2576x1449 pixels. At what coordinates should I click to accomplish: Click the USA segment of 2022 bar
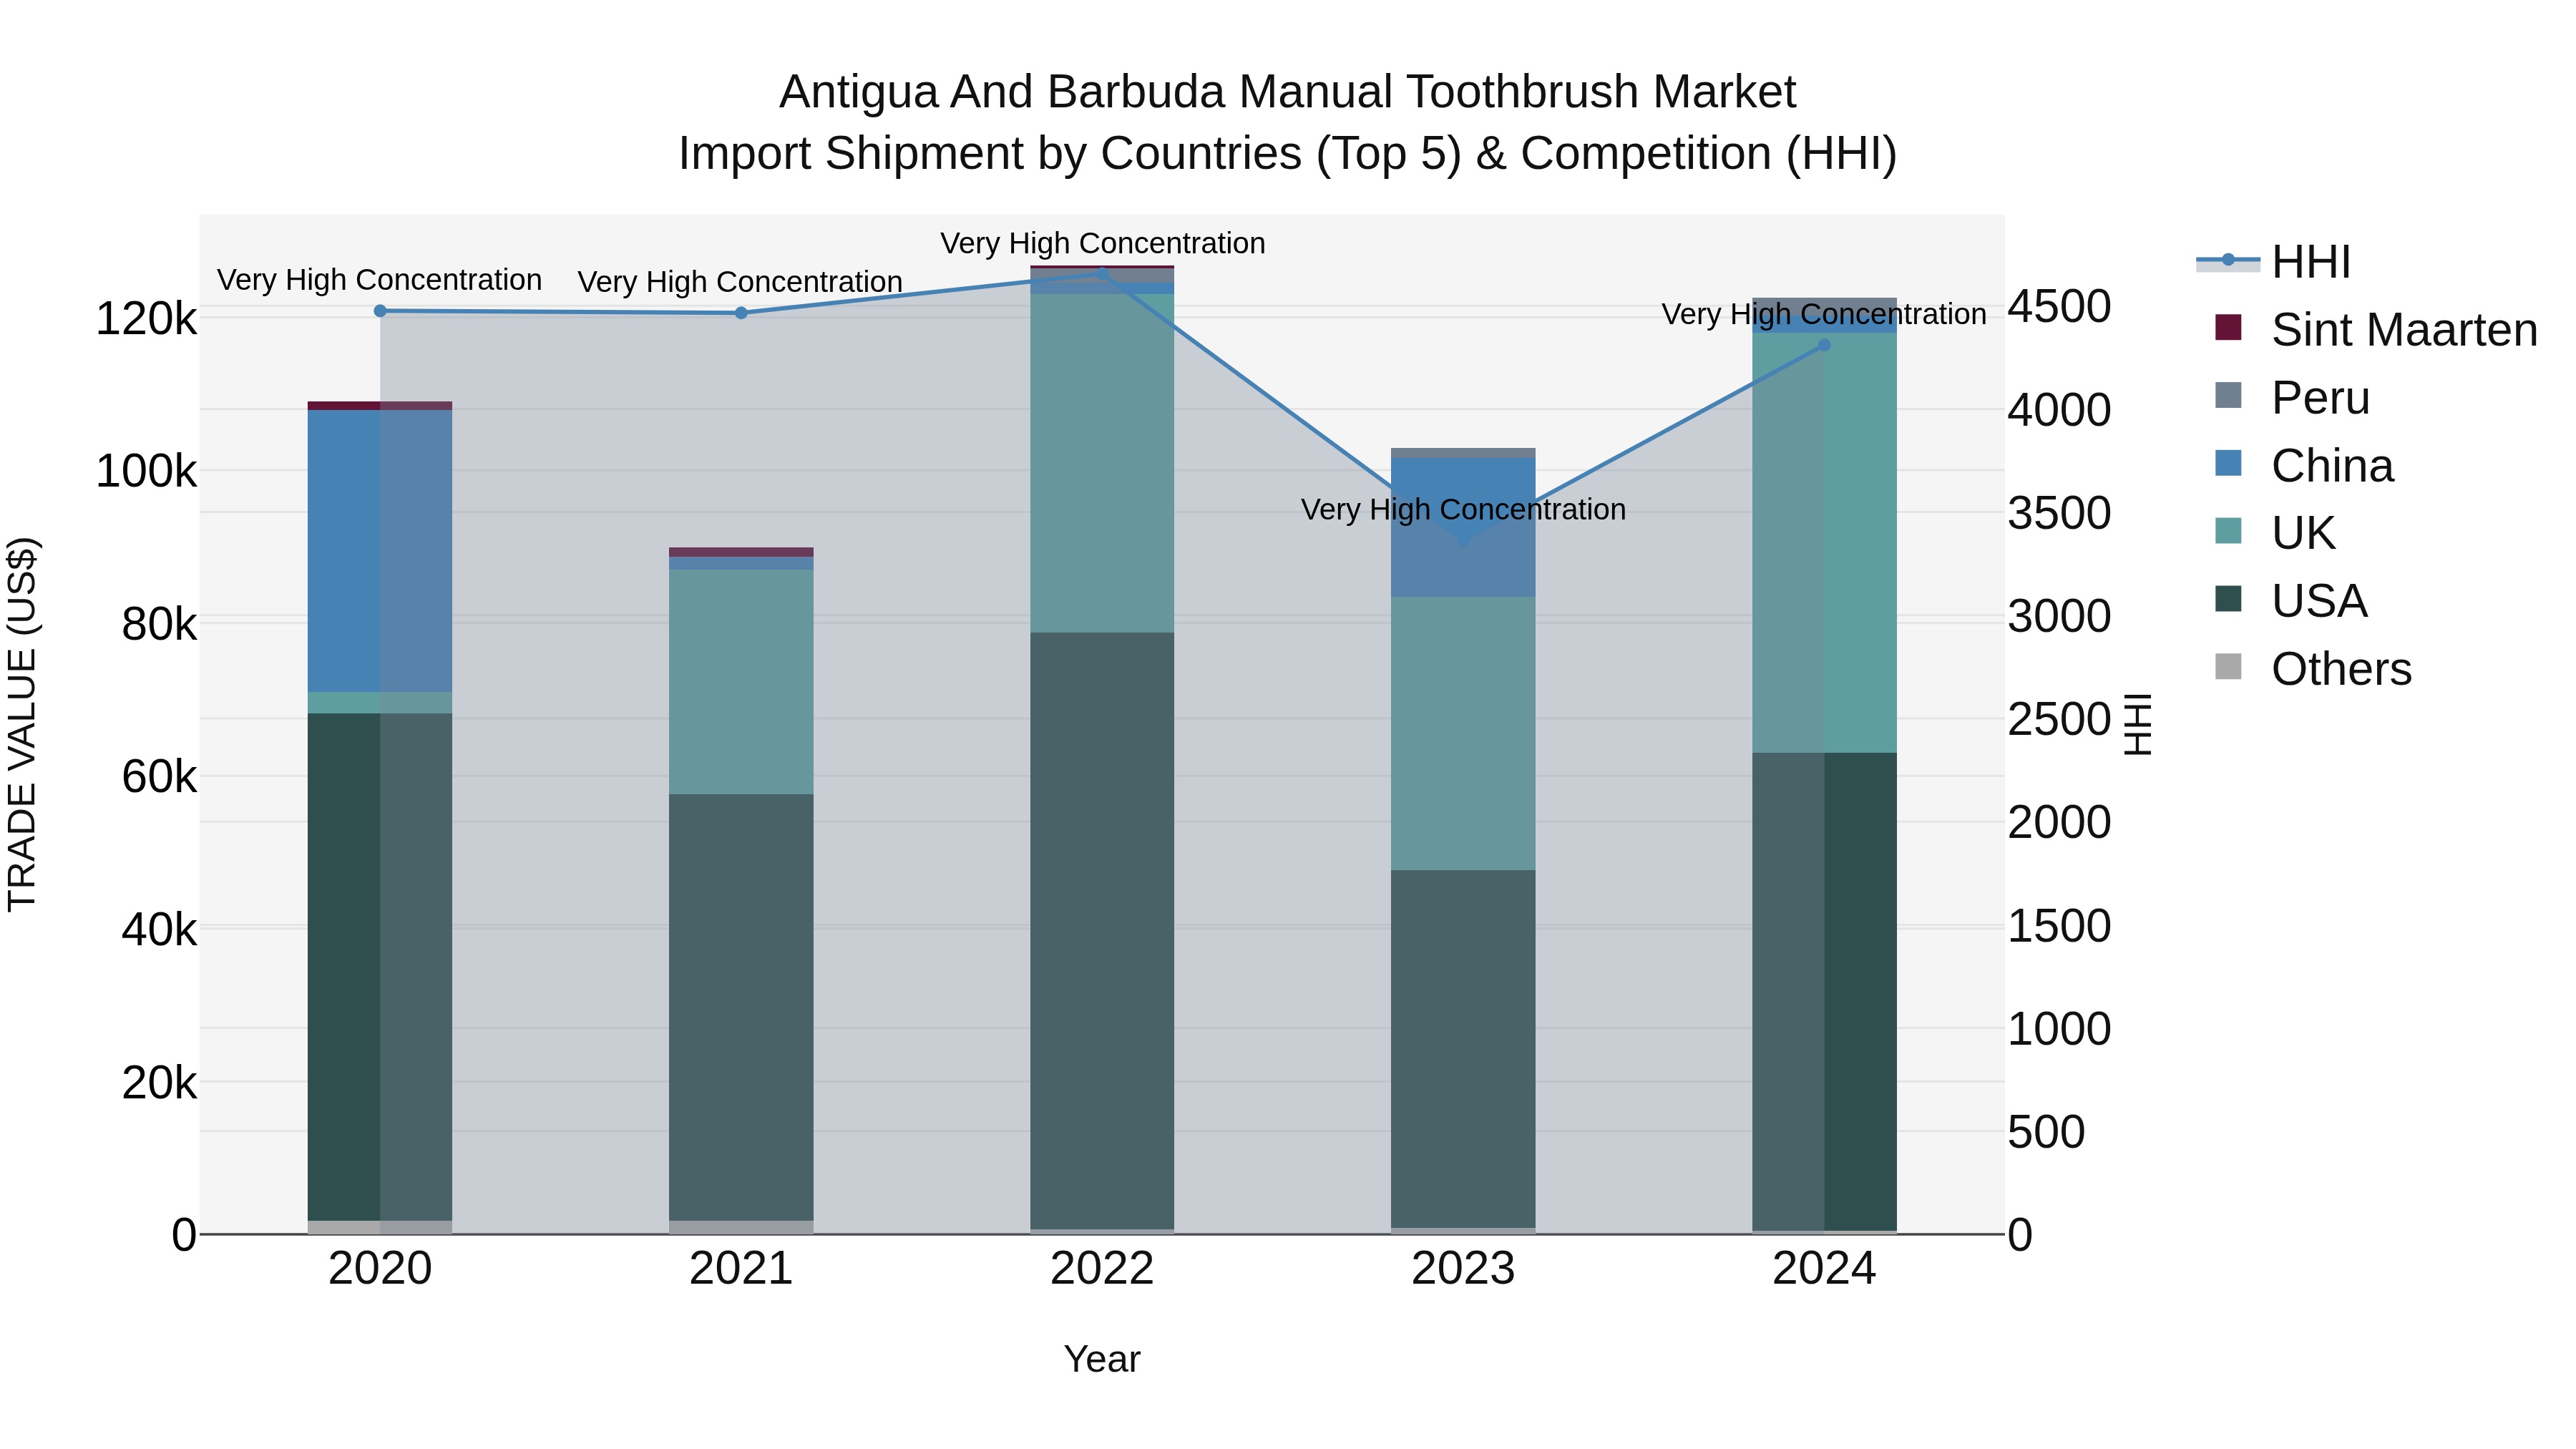click(x=1102, y=931)
